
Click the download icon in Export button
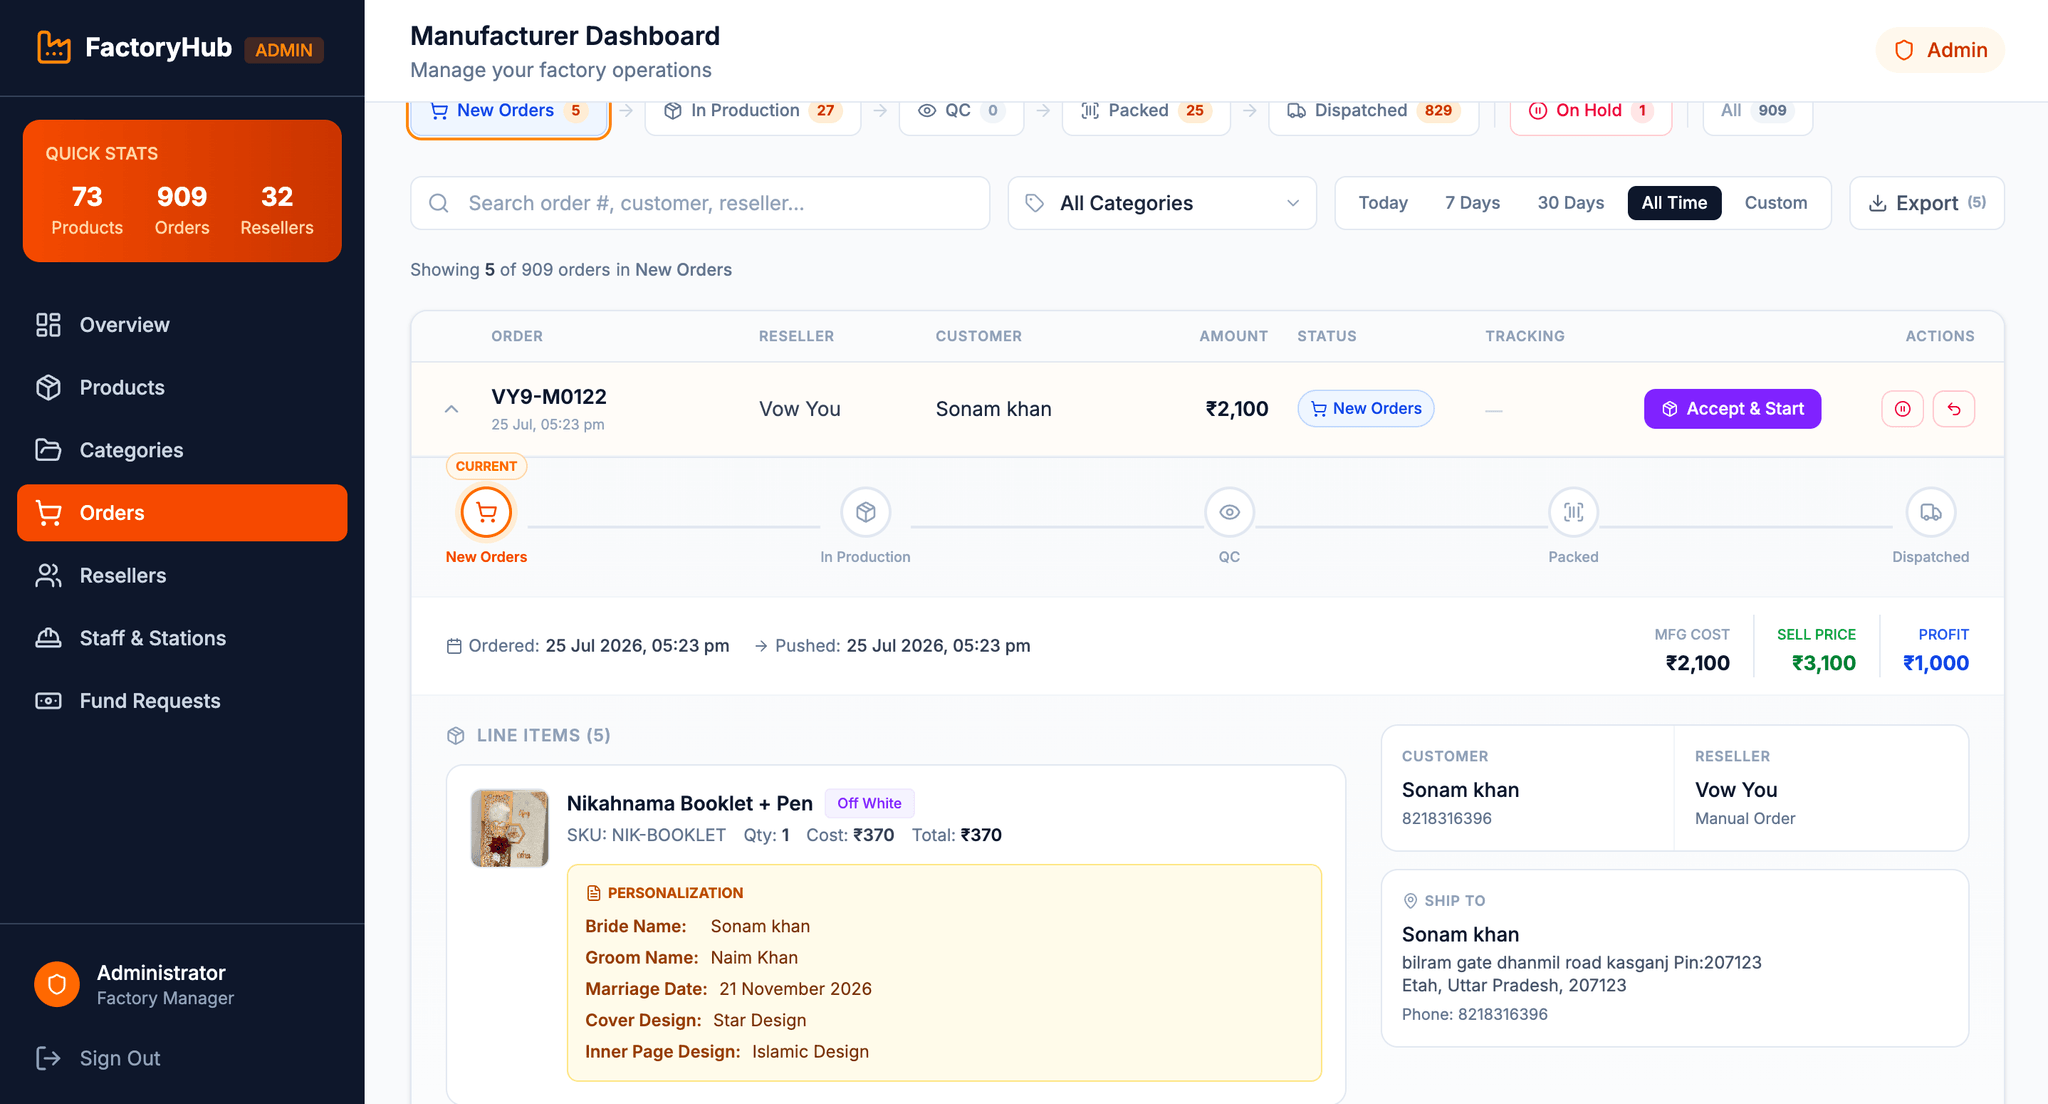click(x=1878, y=203)
